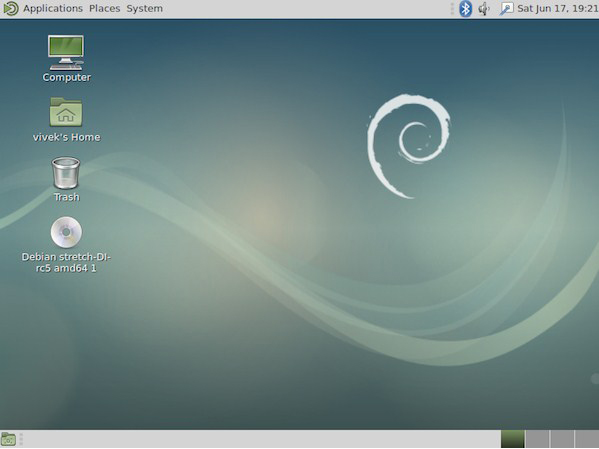Toggle the show desktop button

point(8,439)
